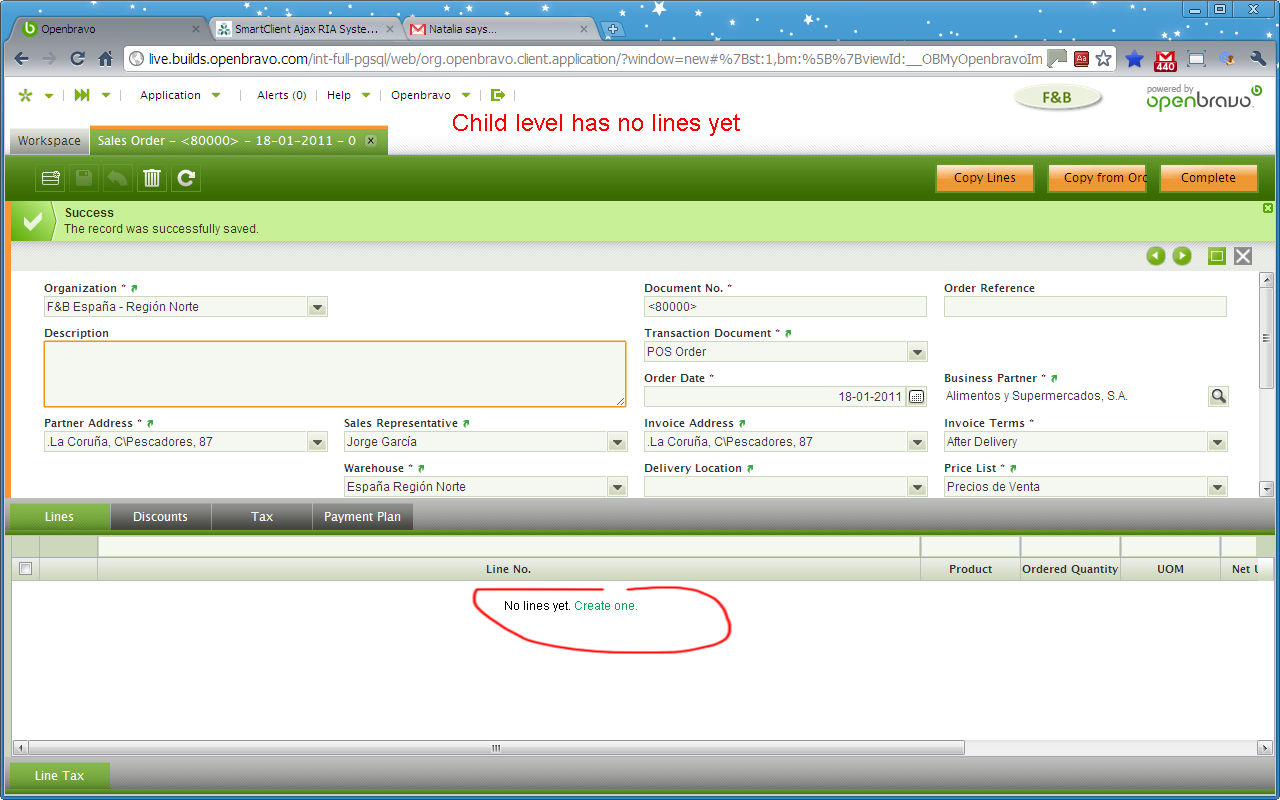Open a new Chrome tab

click(x=613, y=29)
